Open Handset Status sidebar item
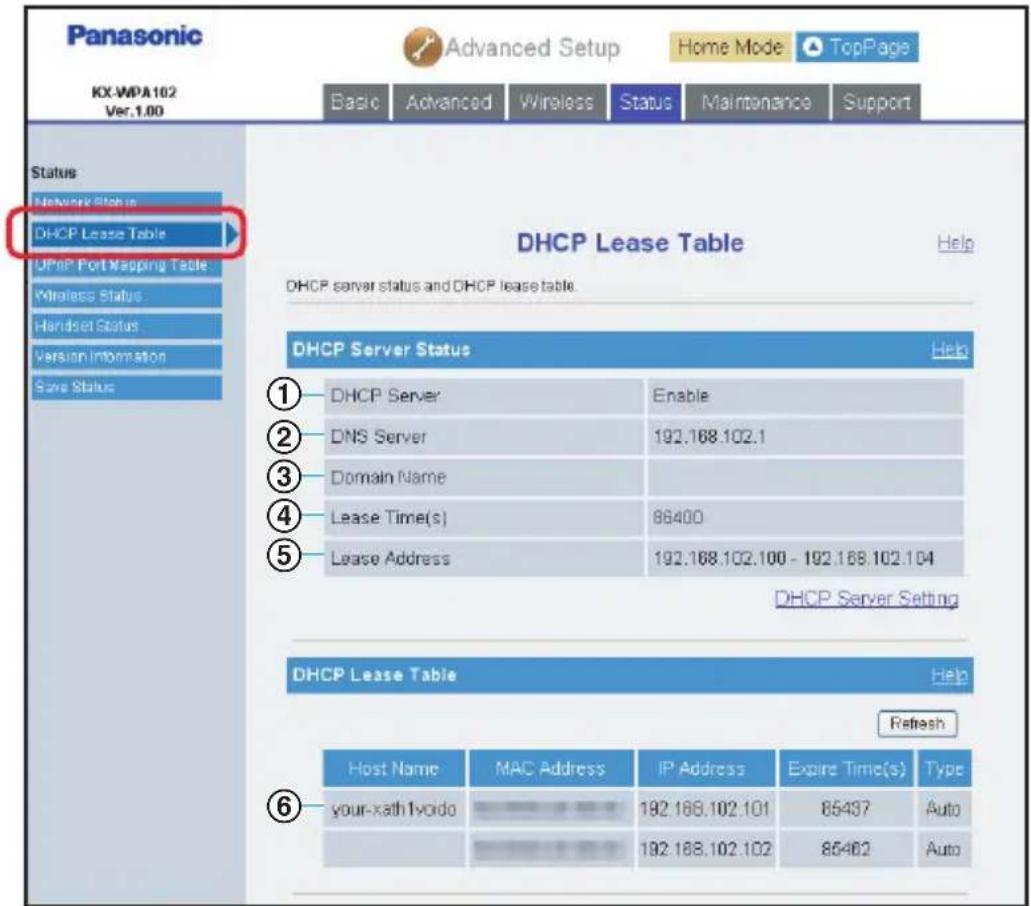 tap(126, 325)
